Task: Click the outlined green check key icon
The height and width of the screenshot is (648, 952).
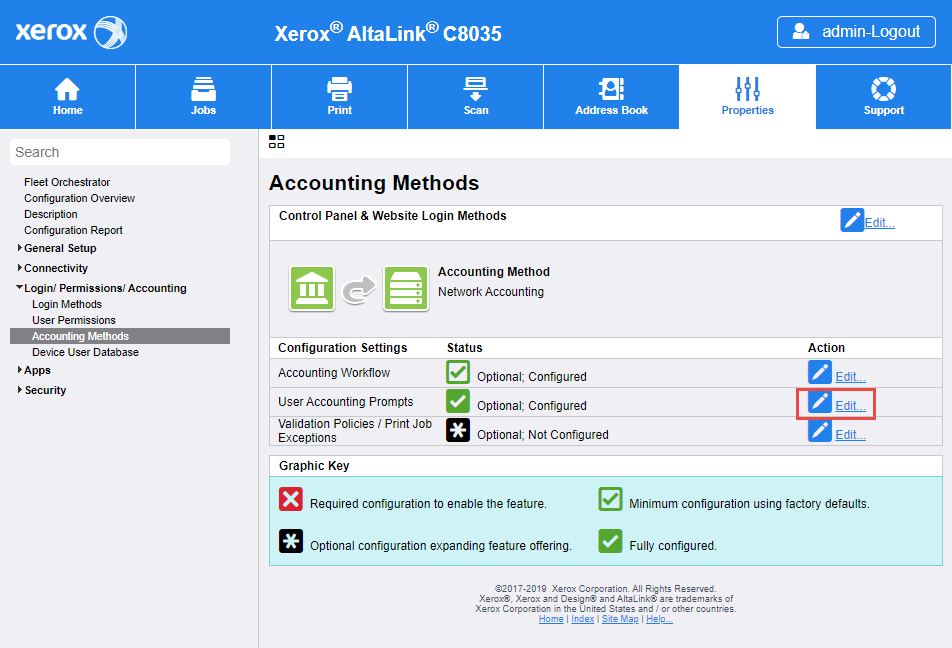Action: tap(610, 499)
